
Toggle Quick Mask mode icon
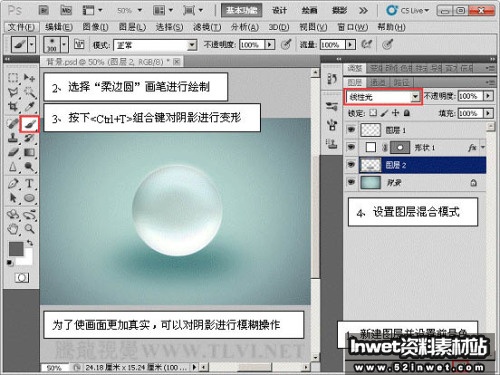tap(22, 277)
